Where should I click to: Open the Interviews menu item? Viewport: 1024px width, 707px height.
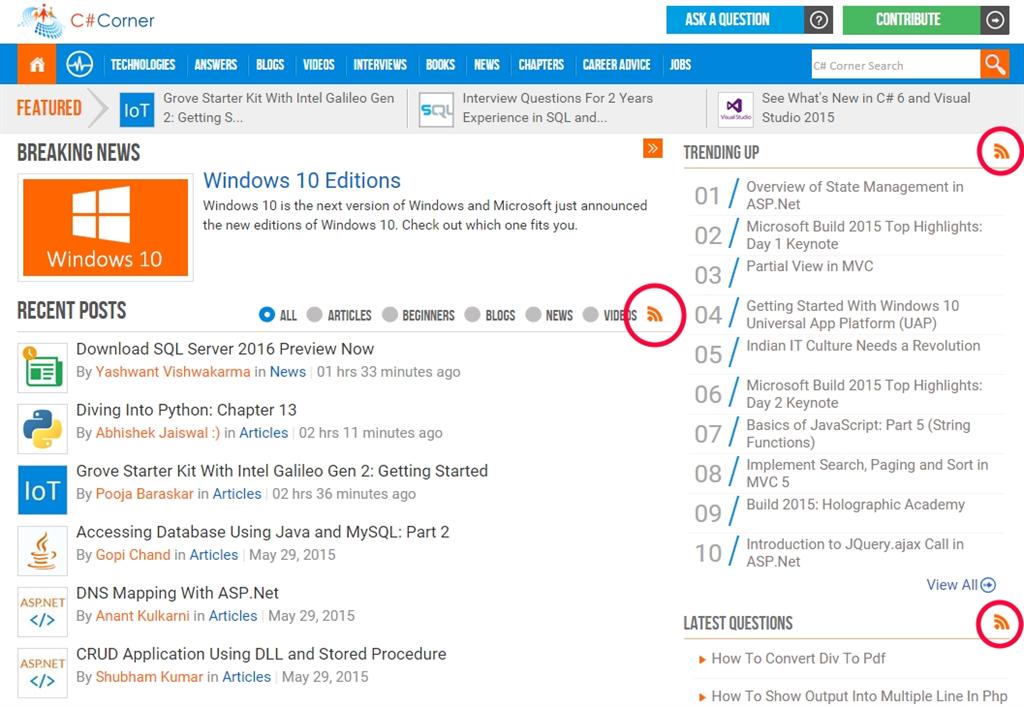pyautogui.click(x=380, y=65)
